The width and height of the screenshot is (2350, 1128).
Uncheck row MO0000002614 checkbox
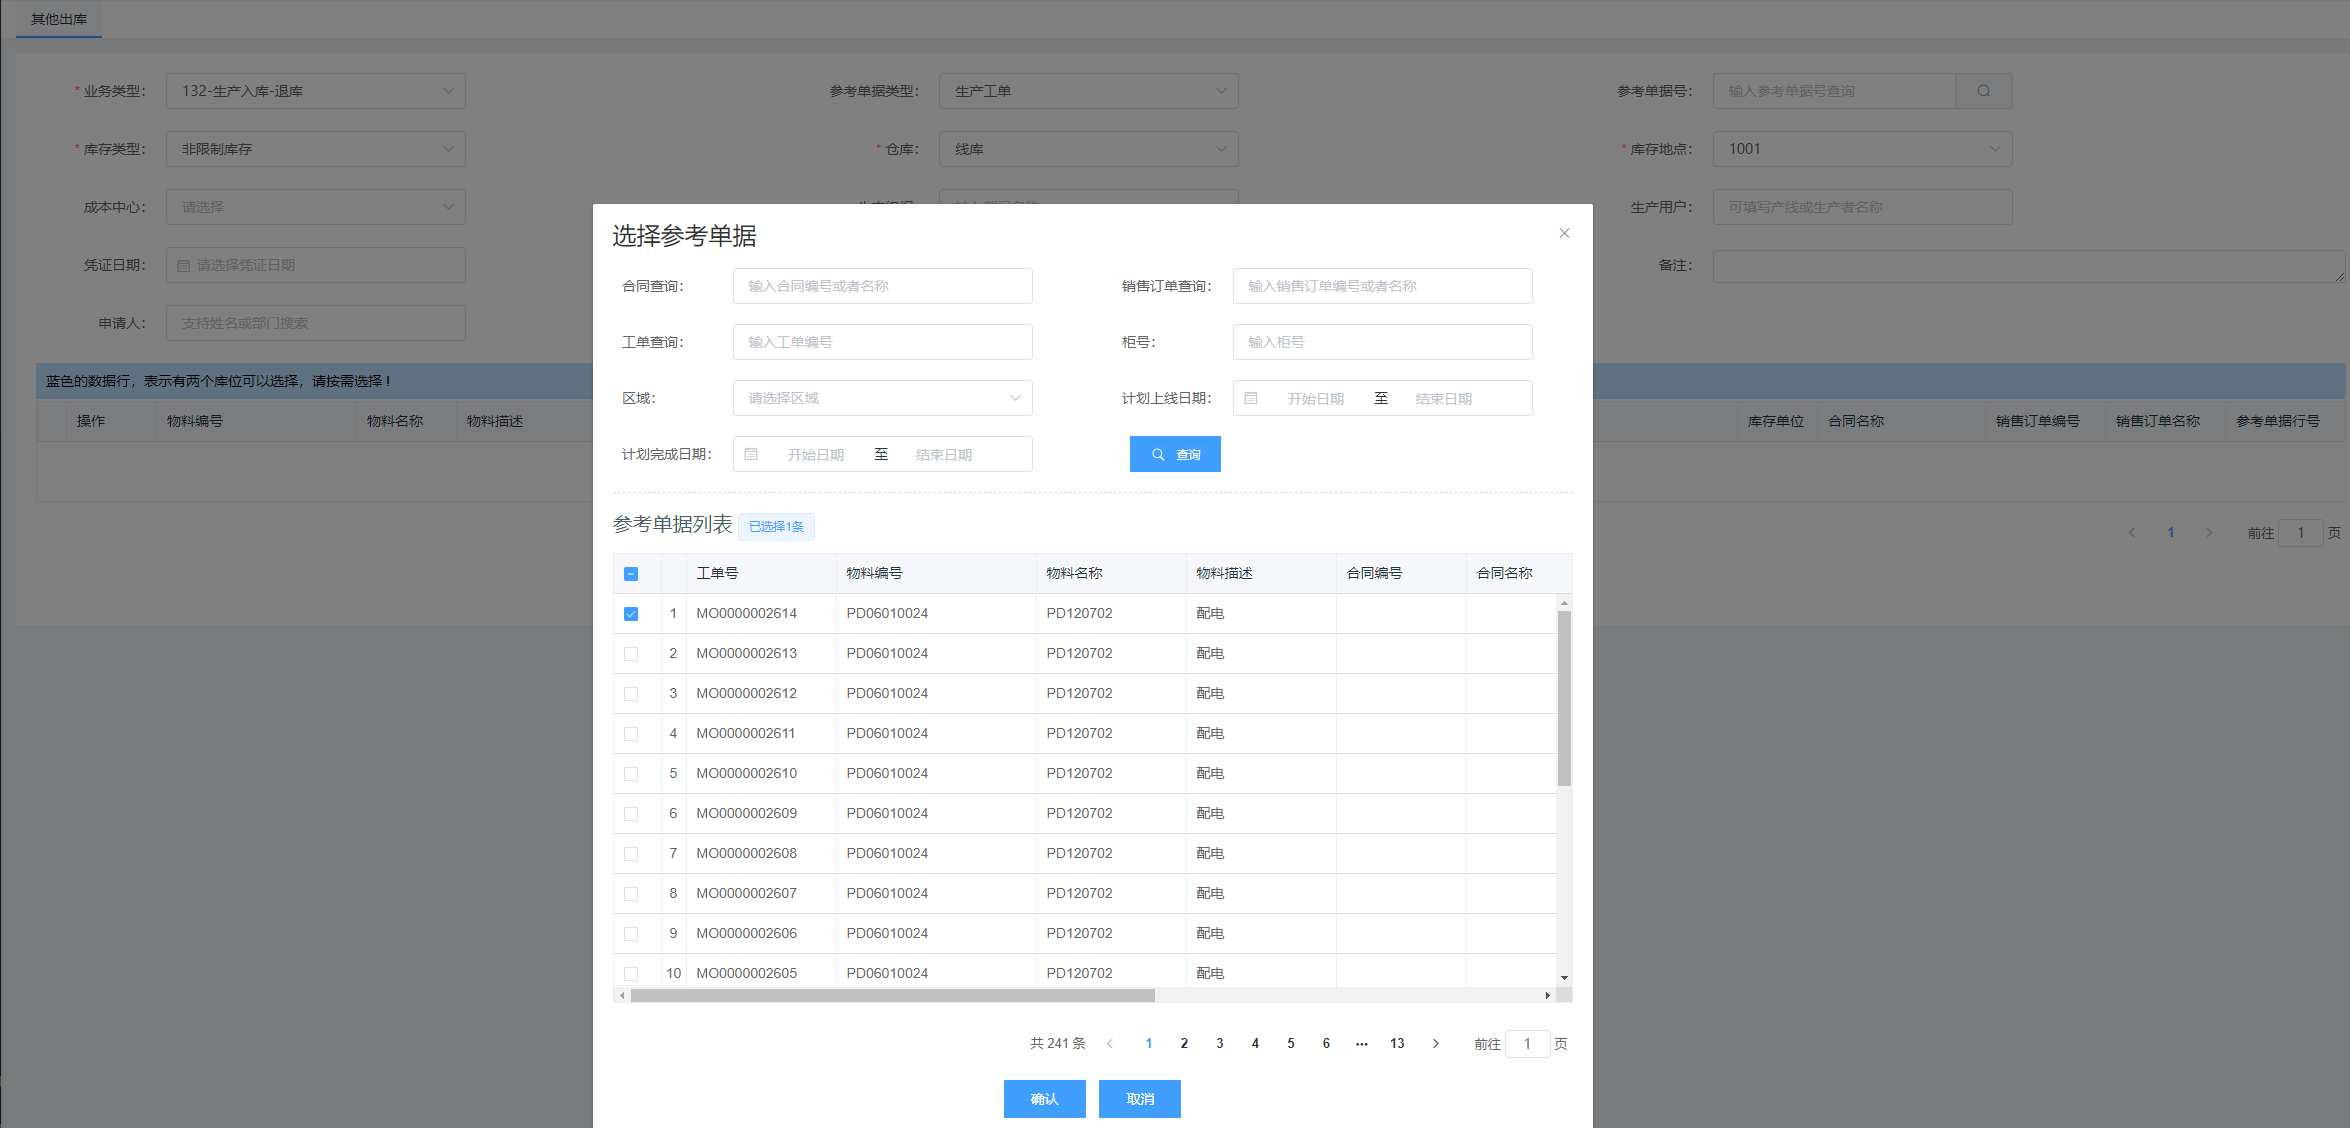point(631,614)
